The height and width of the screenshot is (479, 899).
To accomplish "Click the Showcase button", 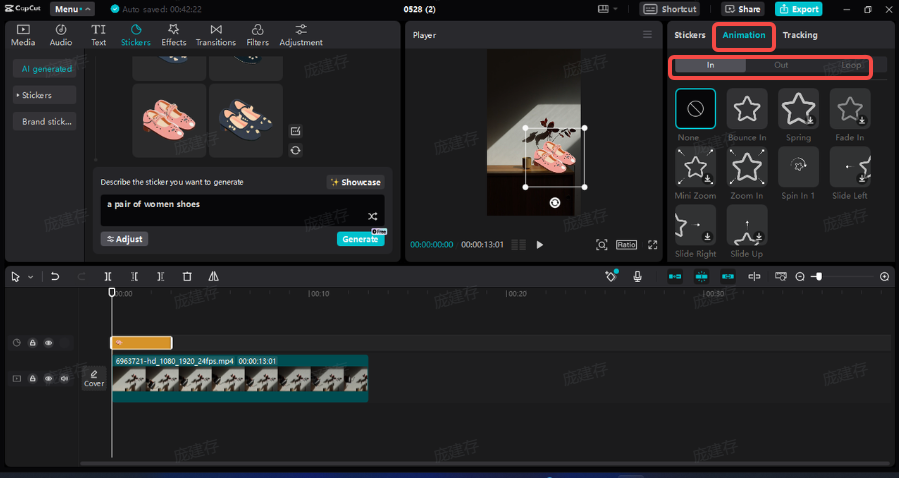I will 355,182.
